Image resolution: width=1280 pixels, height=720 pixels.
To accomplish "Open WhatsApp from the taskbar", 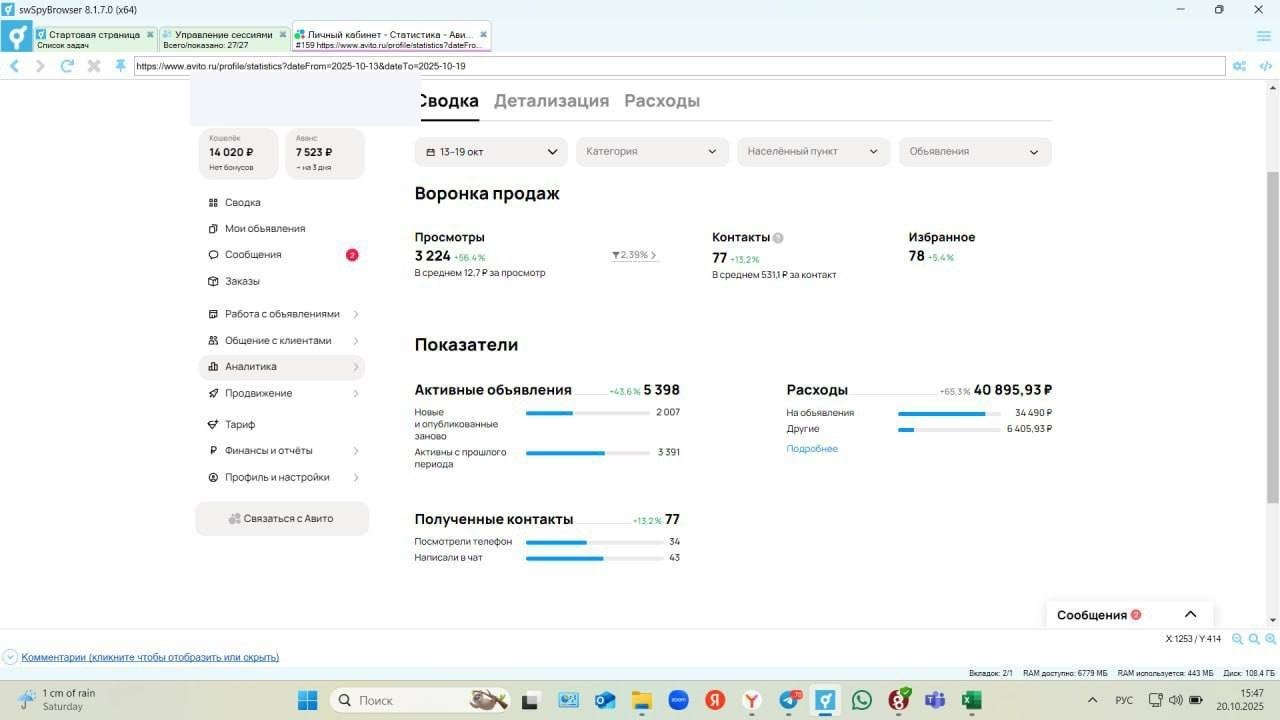I will [x=862, y=700].
